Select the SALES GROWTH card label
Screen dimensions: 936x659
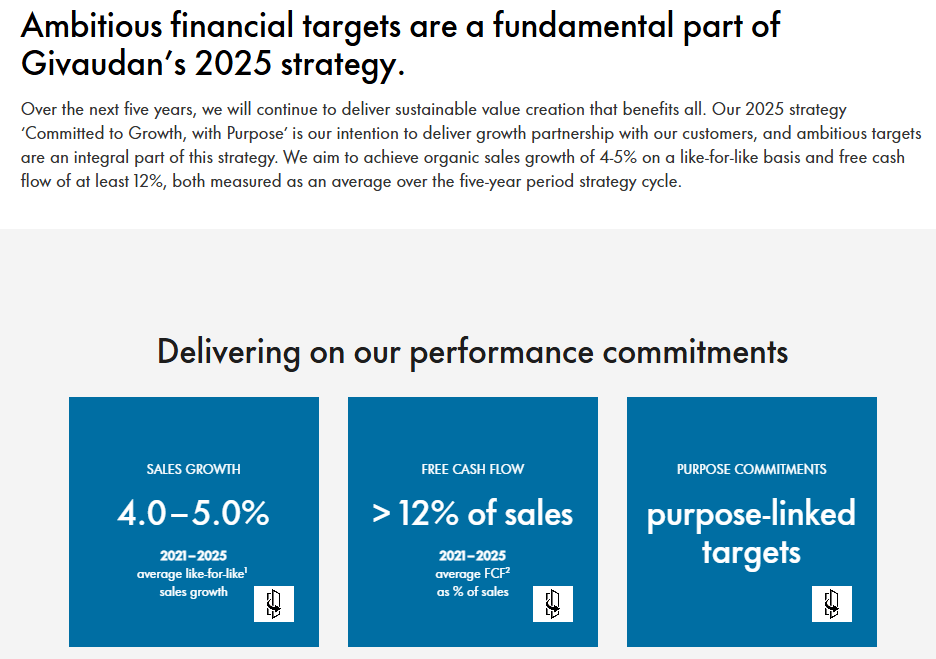click(193, 469)
